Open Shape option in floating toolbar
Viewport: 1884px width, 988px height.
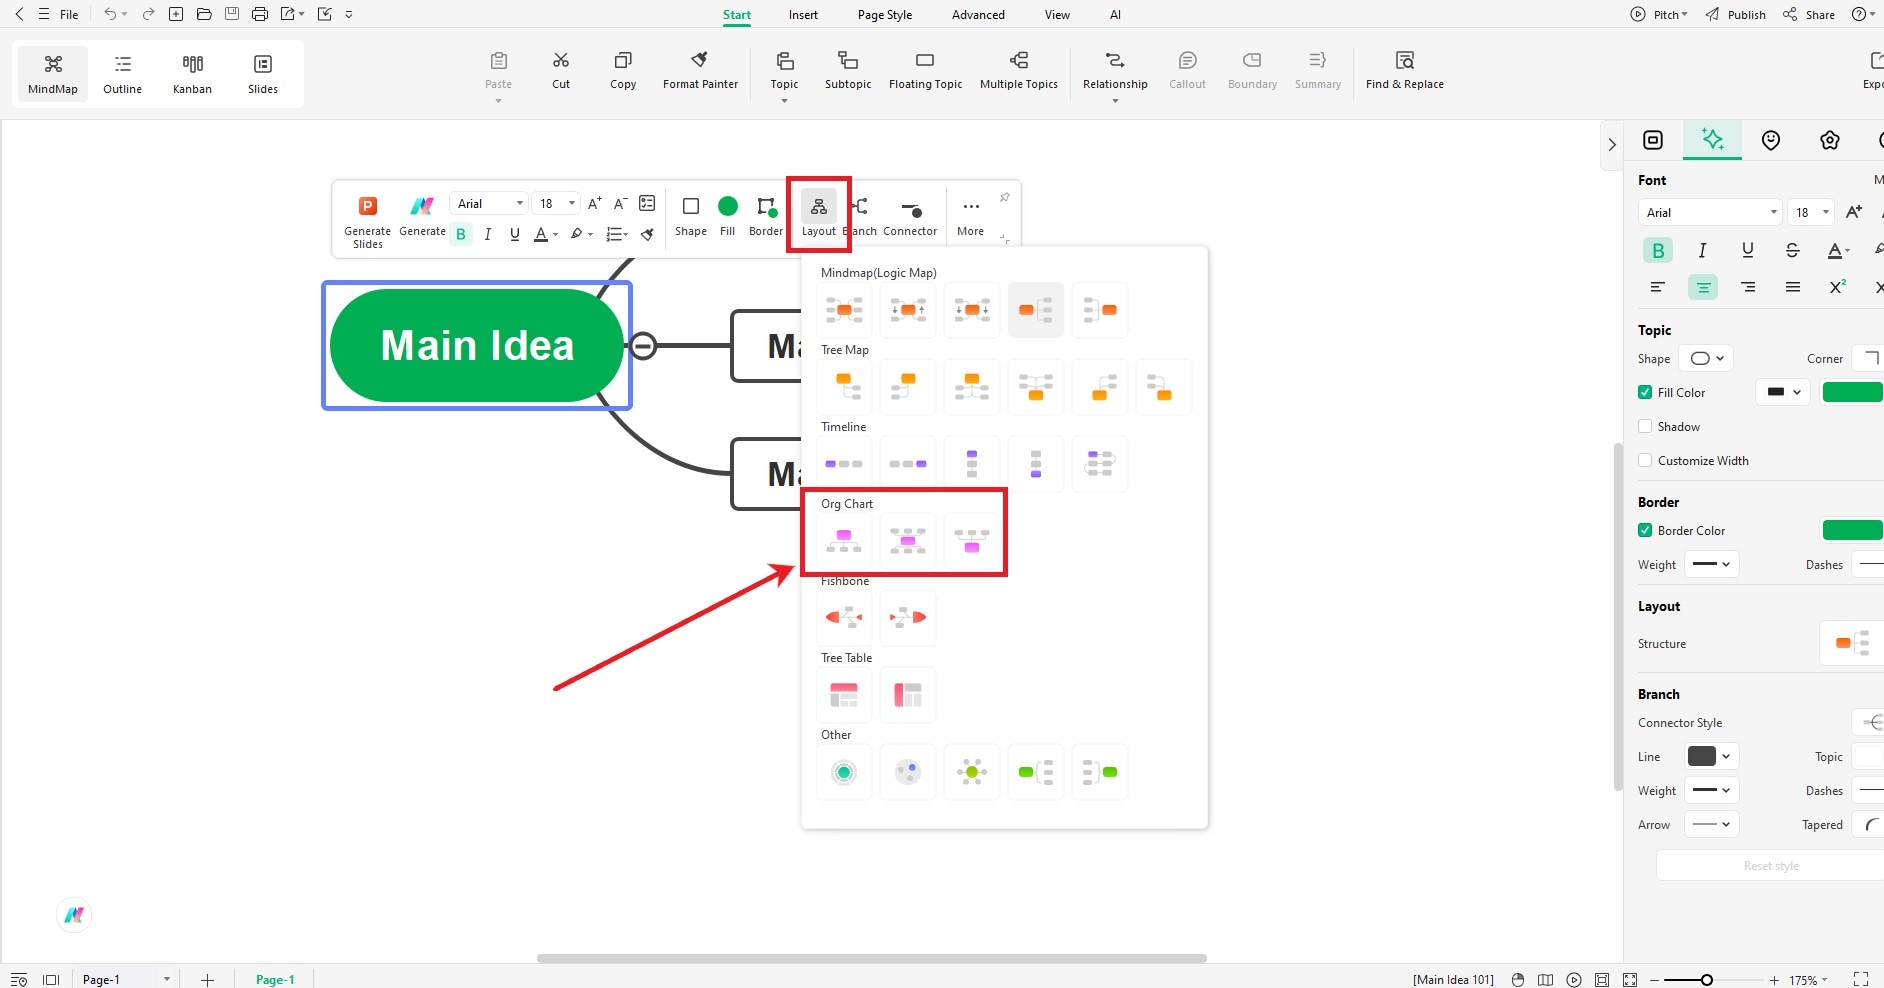[x=690, y=216]
